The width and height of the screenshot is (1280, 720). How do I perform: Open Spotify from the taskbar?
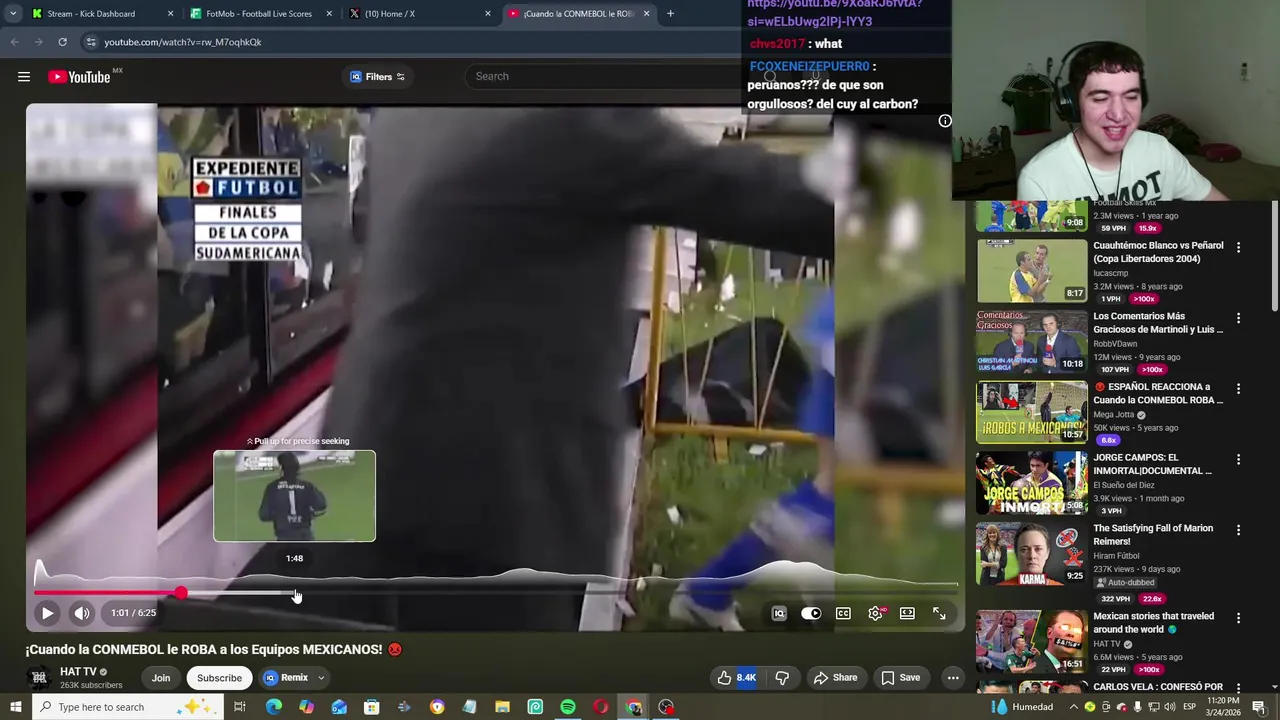(x=568, y=707)
